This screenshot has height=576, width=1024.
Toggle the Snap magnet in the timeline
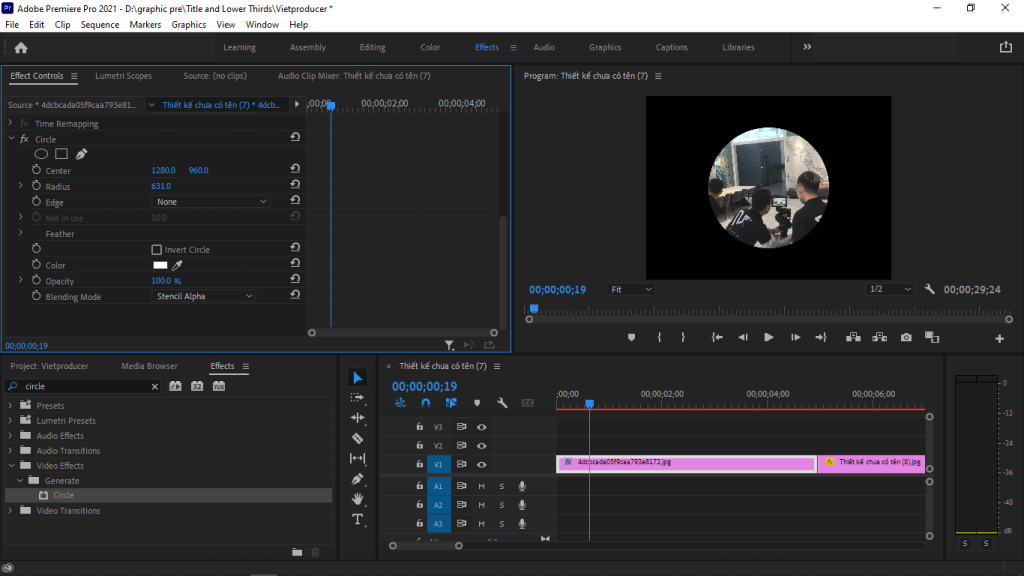pos(426,402)
